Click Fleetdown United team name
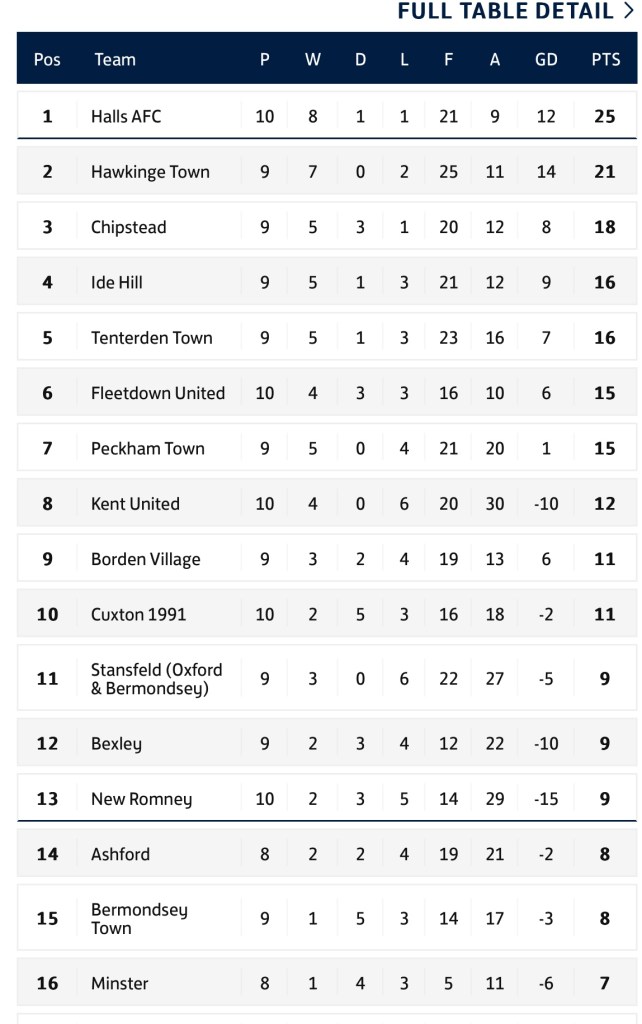 point(157,393)
